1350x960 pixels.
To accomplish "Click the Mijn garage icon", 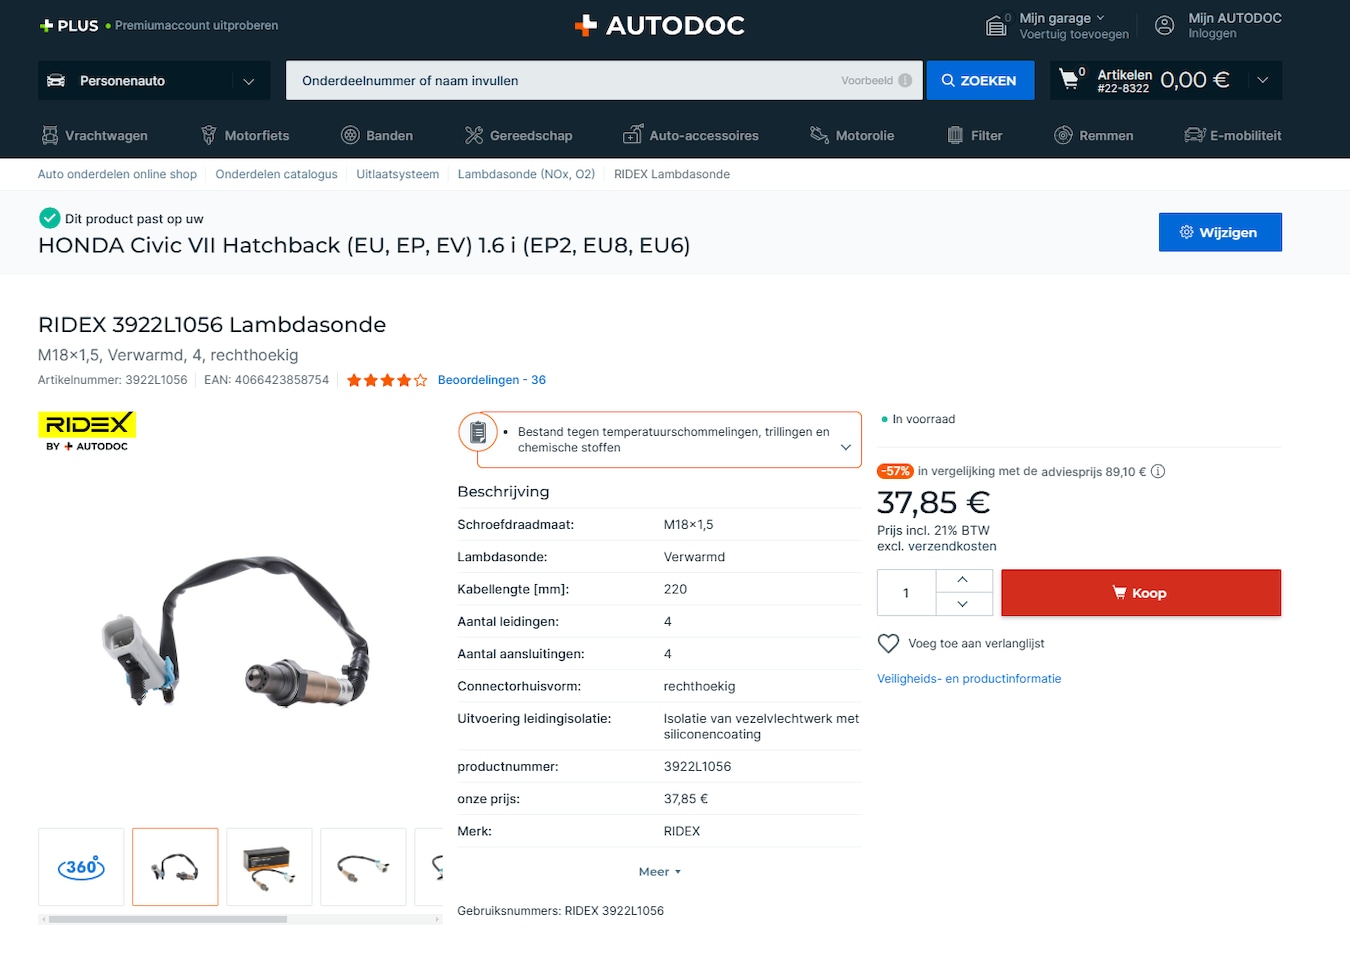I will coord(996,25).
